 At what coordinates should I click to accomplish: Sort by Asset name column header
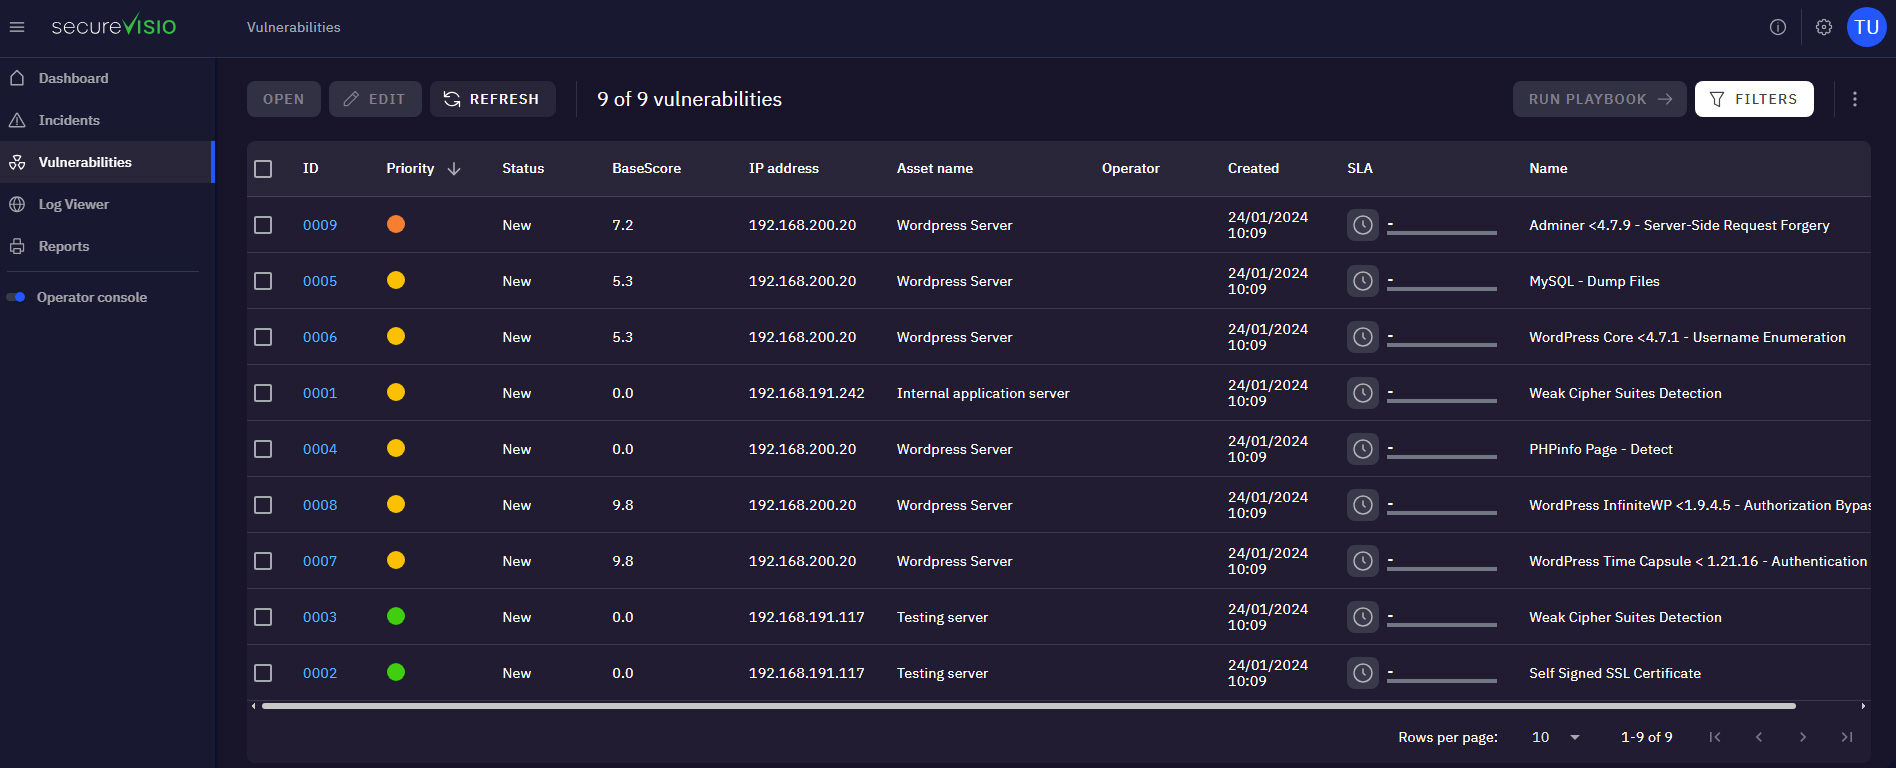pos(935,168)
